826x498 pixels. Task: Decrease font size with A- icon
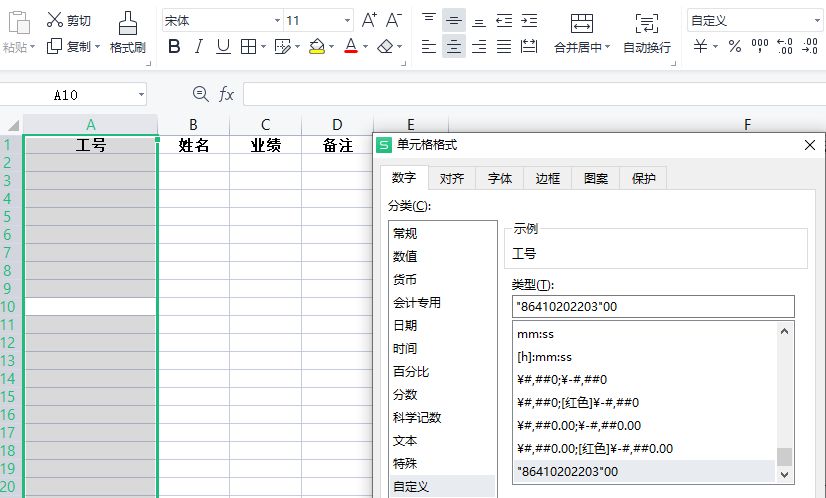(394, 21)
